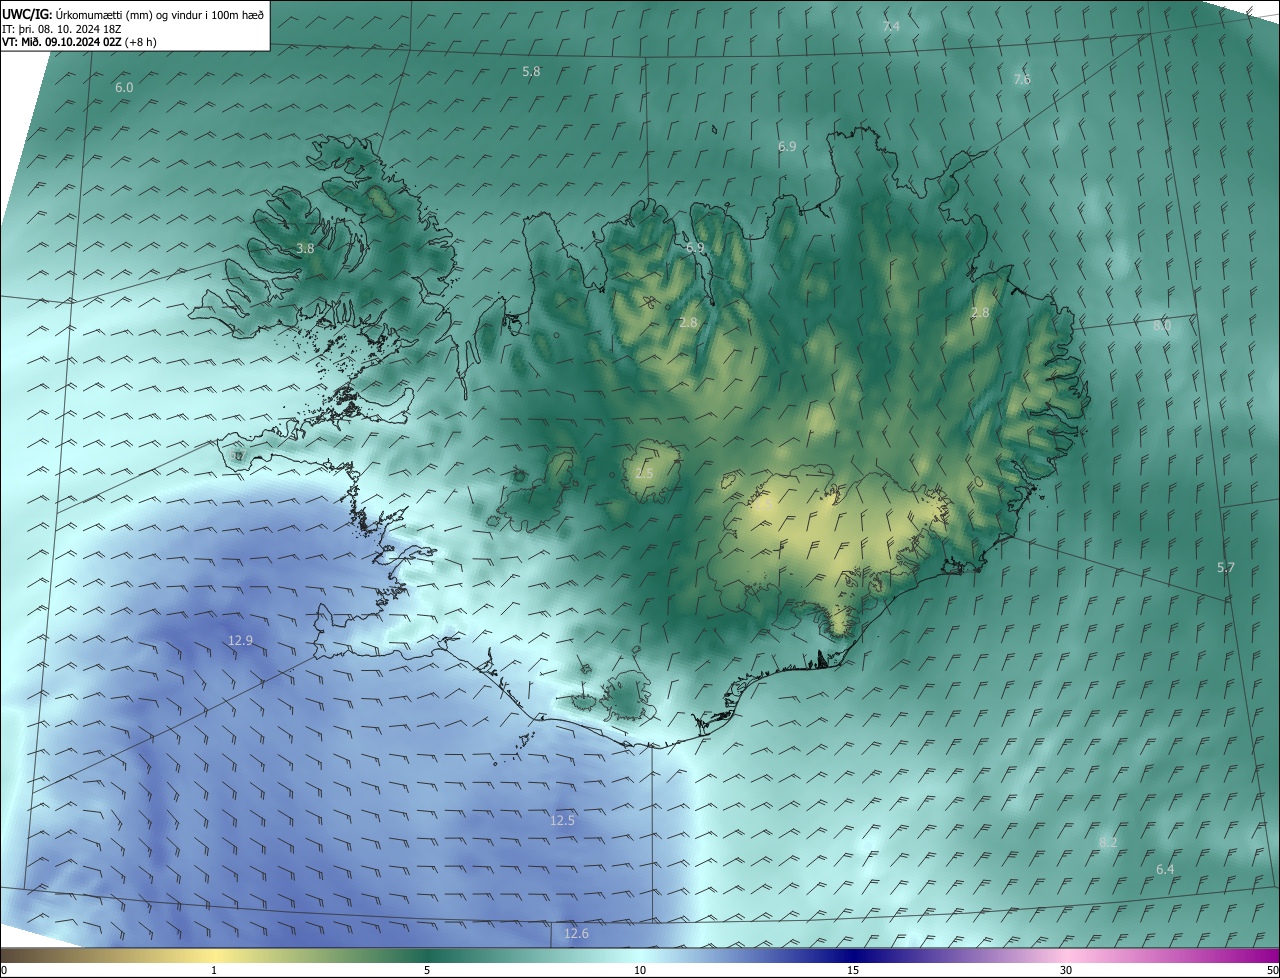Click the 12.6 value label on the map
This screenshot has width=1280, height=978.
point(576,934)
